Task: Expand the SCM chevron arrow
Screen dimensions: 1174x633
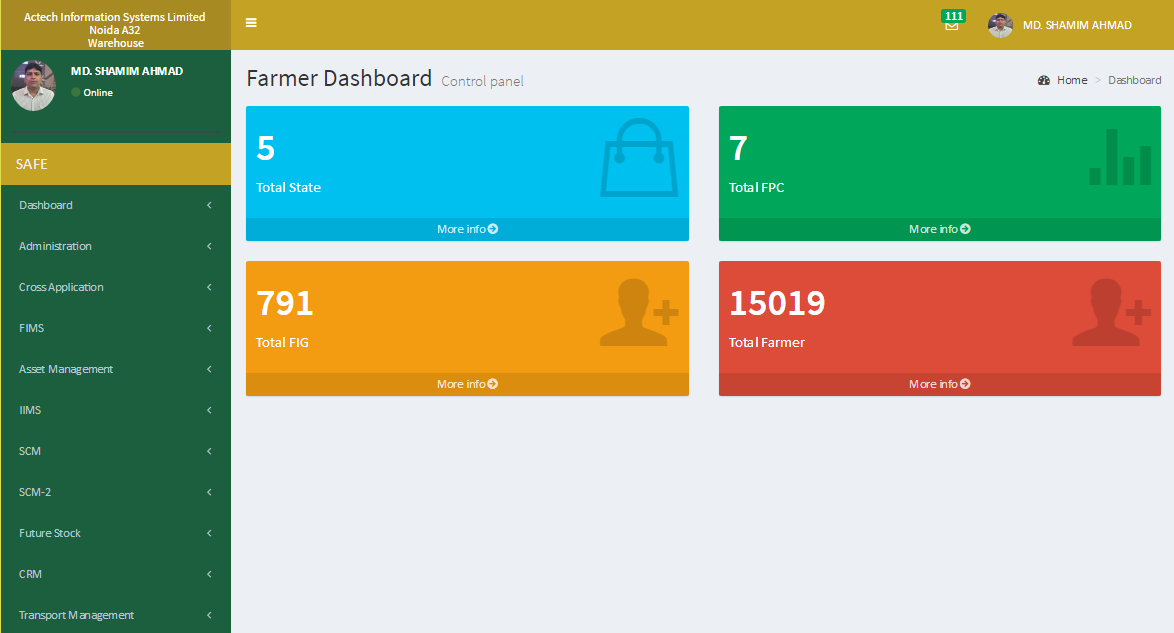Action: click(209, 451)
